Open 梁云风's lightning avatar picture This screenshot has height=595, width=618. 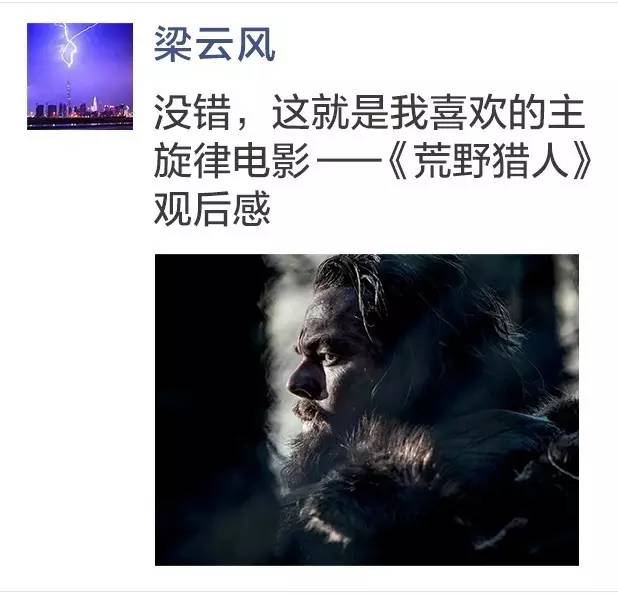tap(80, 76)
